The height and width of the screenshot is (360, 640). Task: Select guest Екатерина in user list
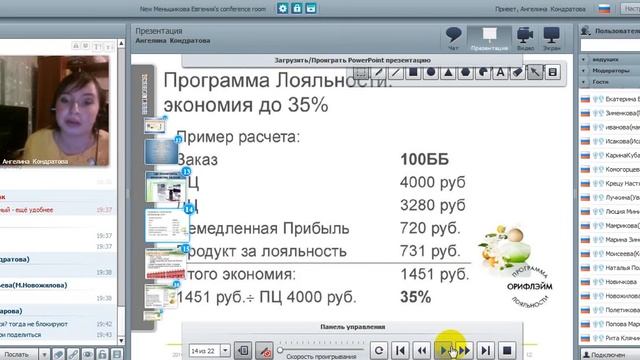point(610,99)
